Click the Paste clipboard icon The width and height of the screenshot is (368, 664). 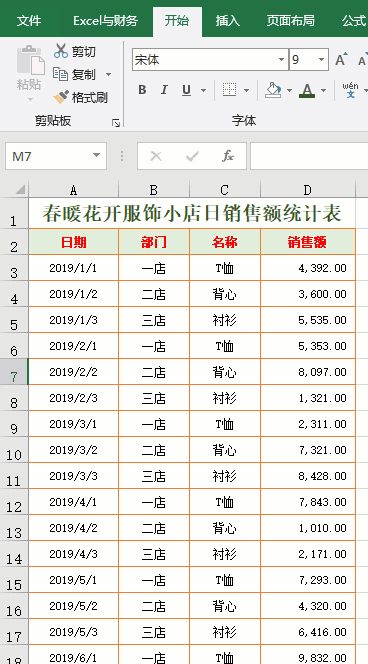(30, 60)
